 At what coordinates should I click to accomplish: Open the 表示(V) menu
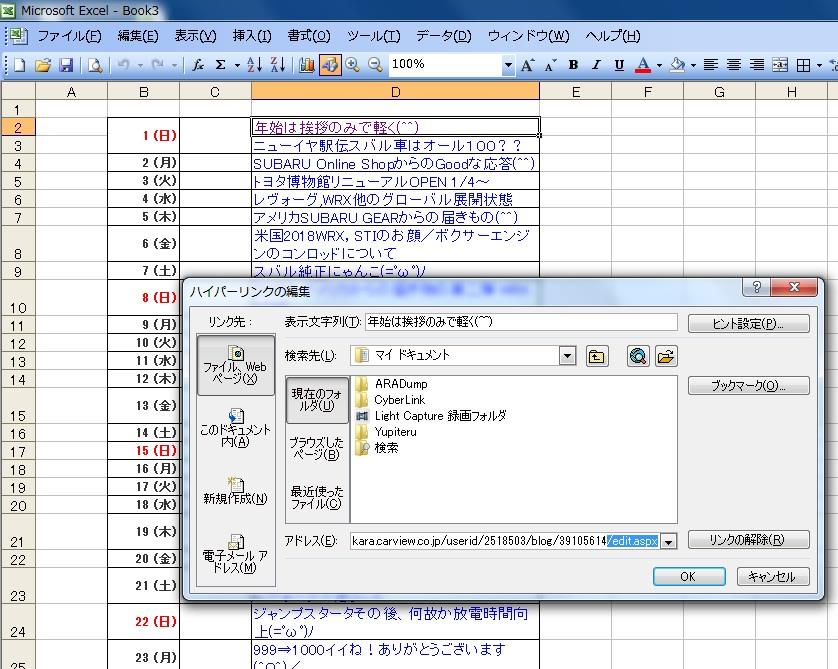coord(196,36)
